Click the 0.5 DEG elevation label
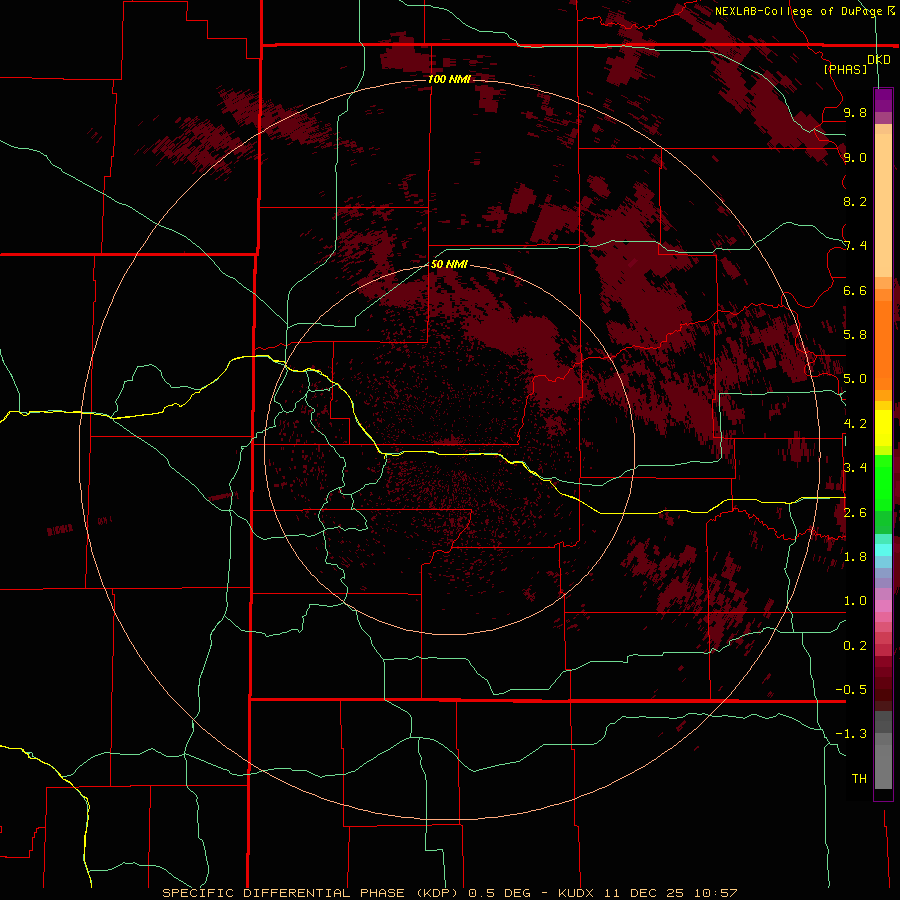Image resolution: width=900 pixels, height=900 pixels. click(x=501, y=893)
